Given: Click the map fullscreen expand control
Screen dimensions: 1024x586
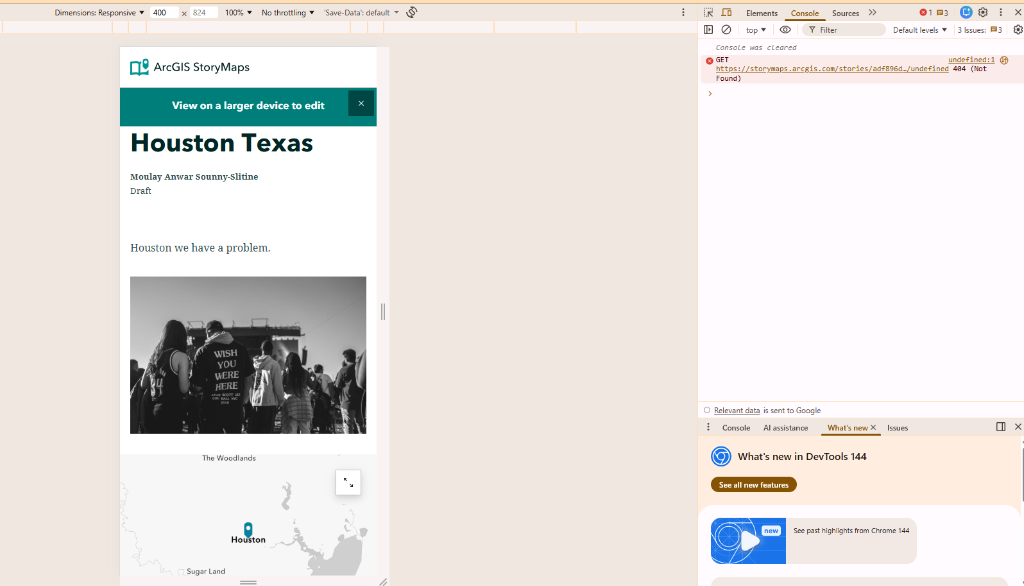Looking at the screenshot, I should coord(348,482).
